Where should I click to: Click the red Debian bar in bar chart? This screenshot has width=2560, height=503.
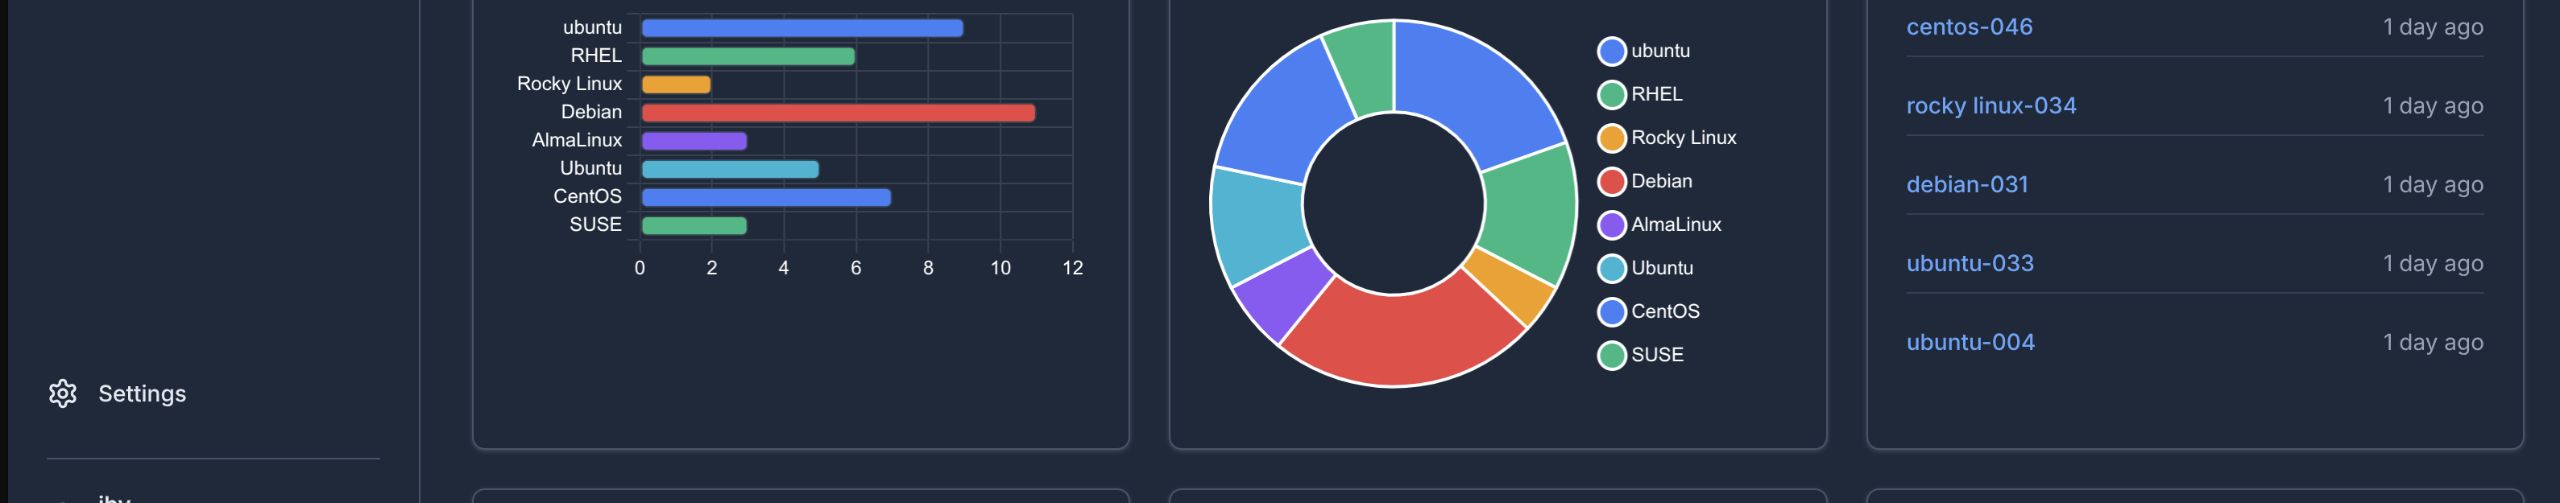pyautogui.click(x=838, y=113)
